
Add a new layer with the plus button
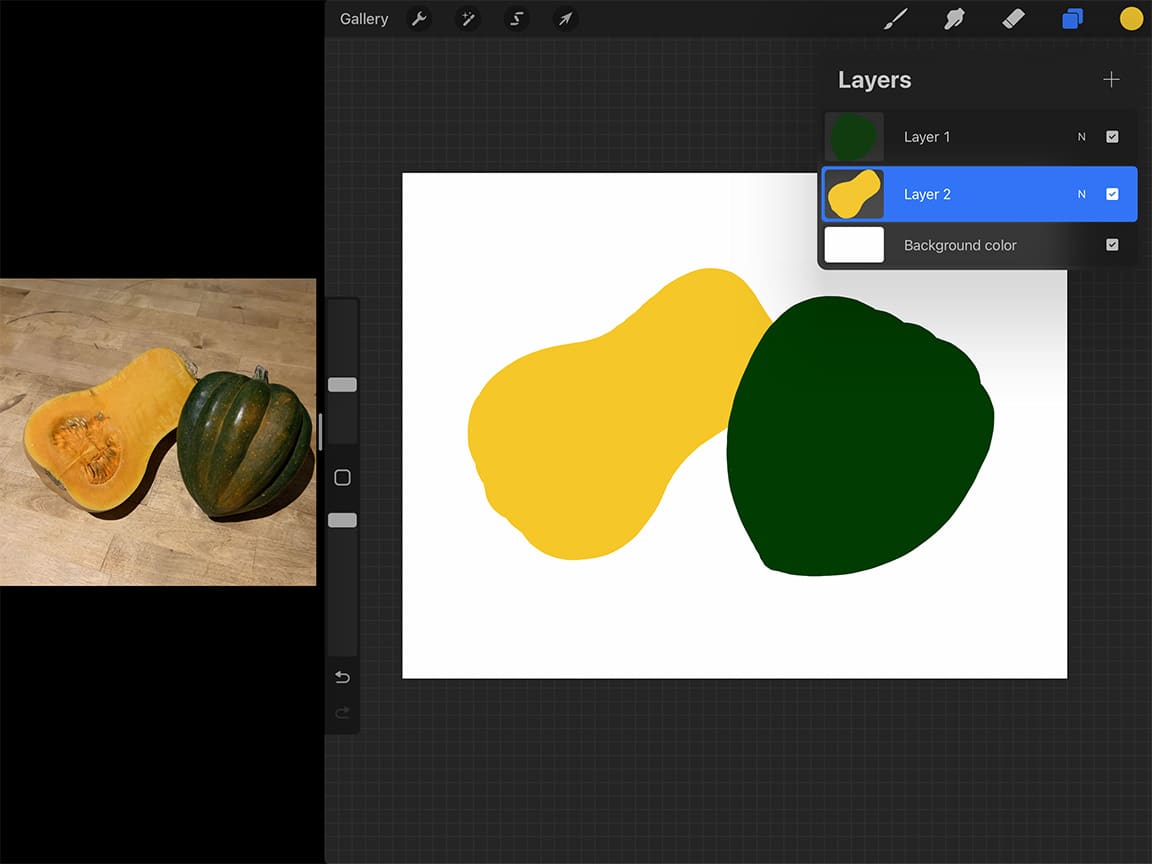[1111, 79]
